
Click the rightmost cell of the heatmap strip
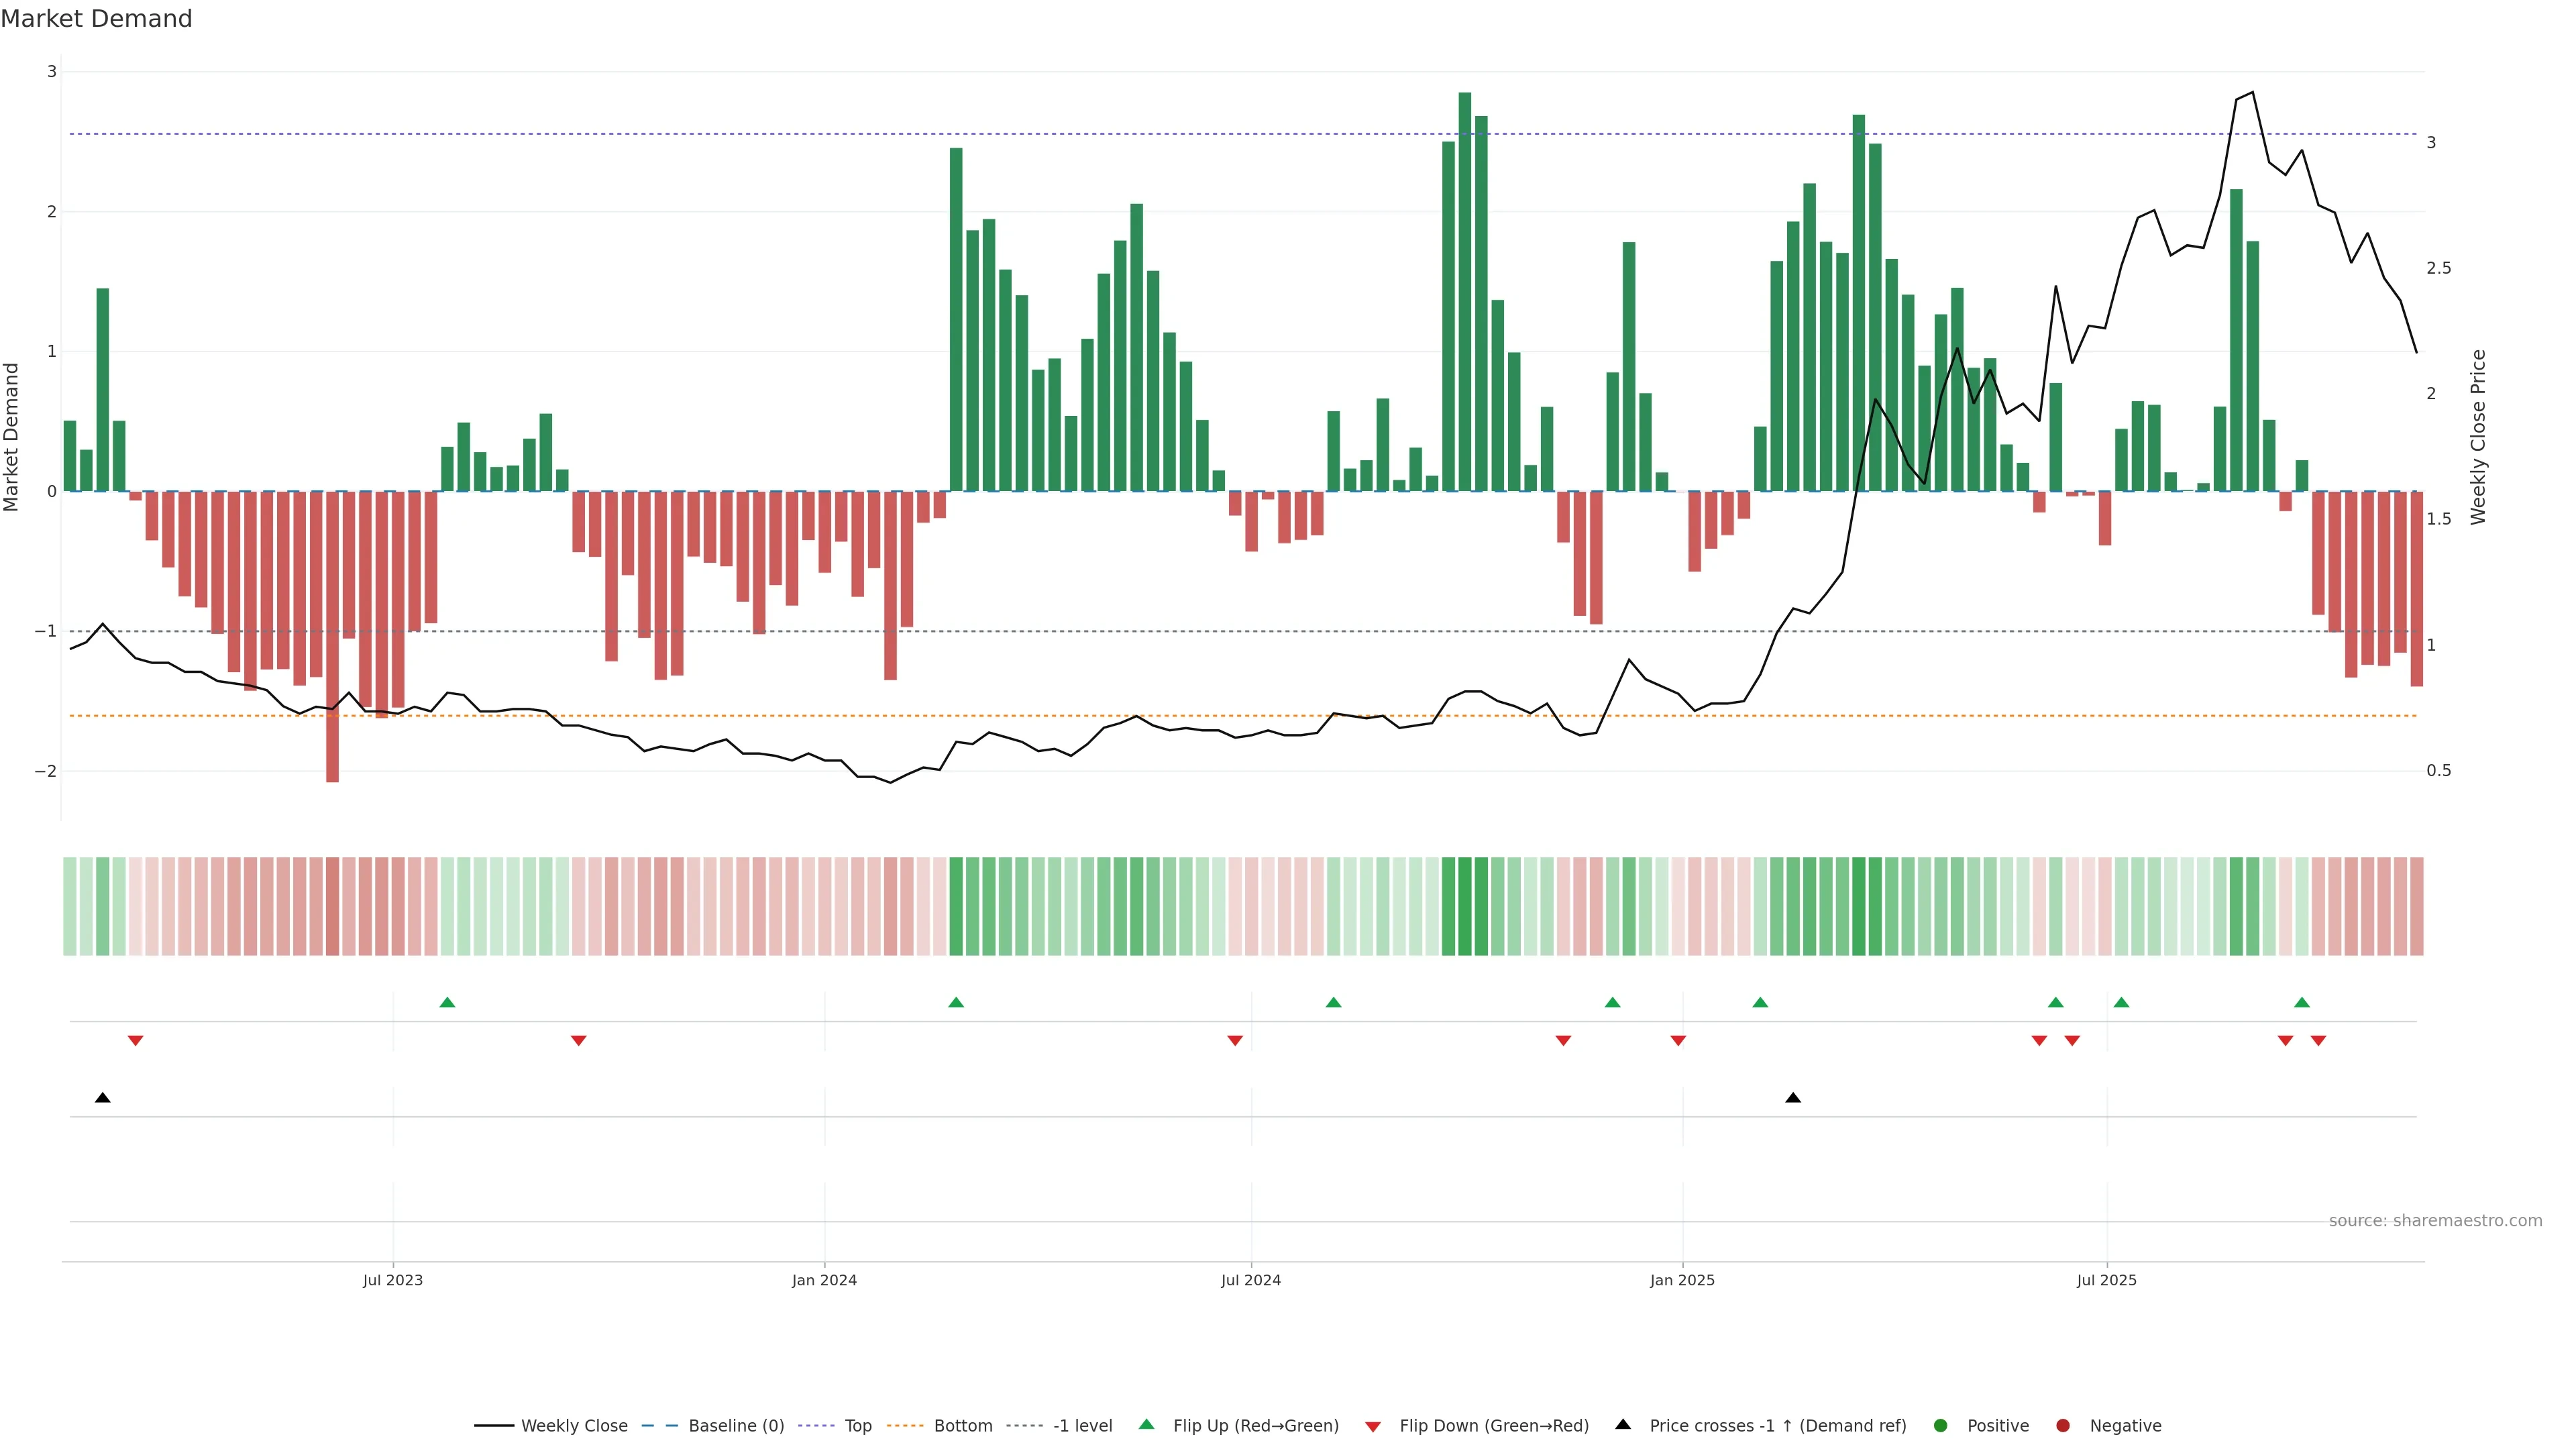tap(2416, 906)
